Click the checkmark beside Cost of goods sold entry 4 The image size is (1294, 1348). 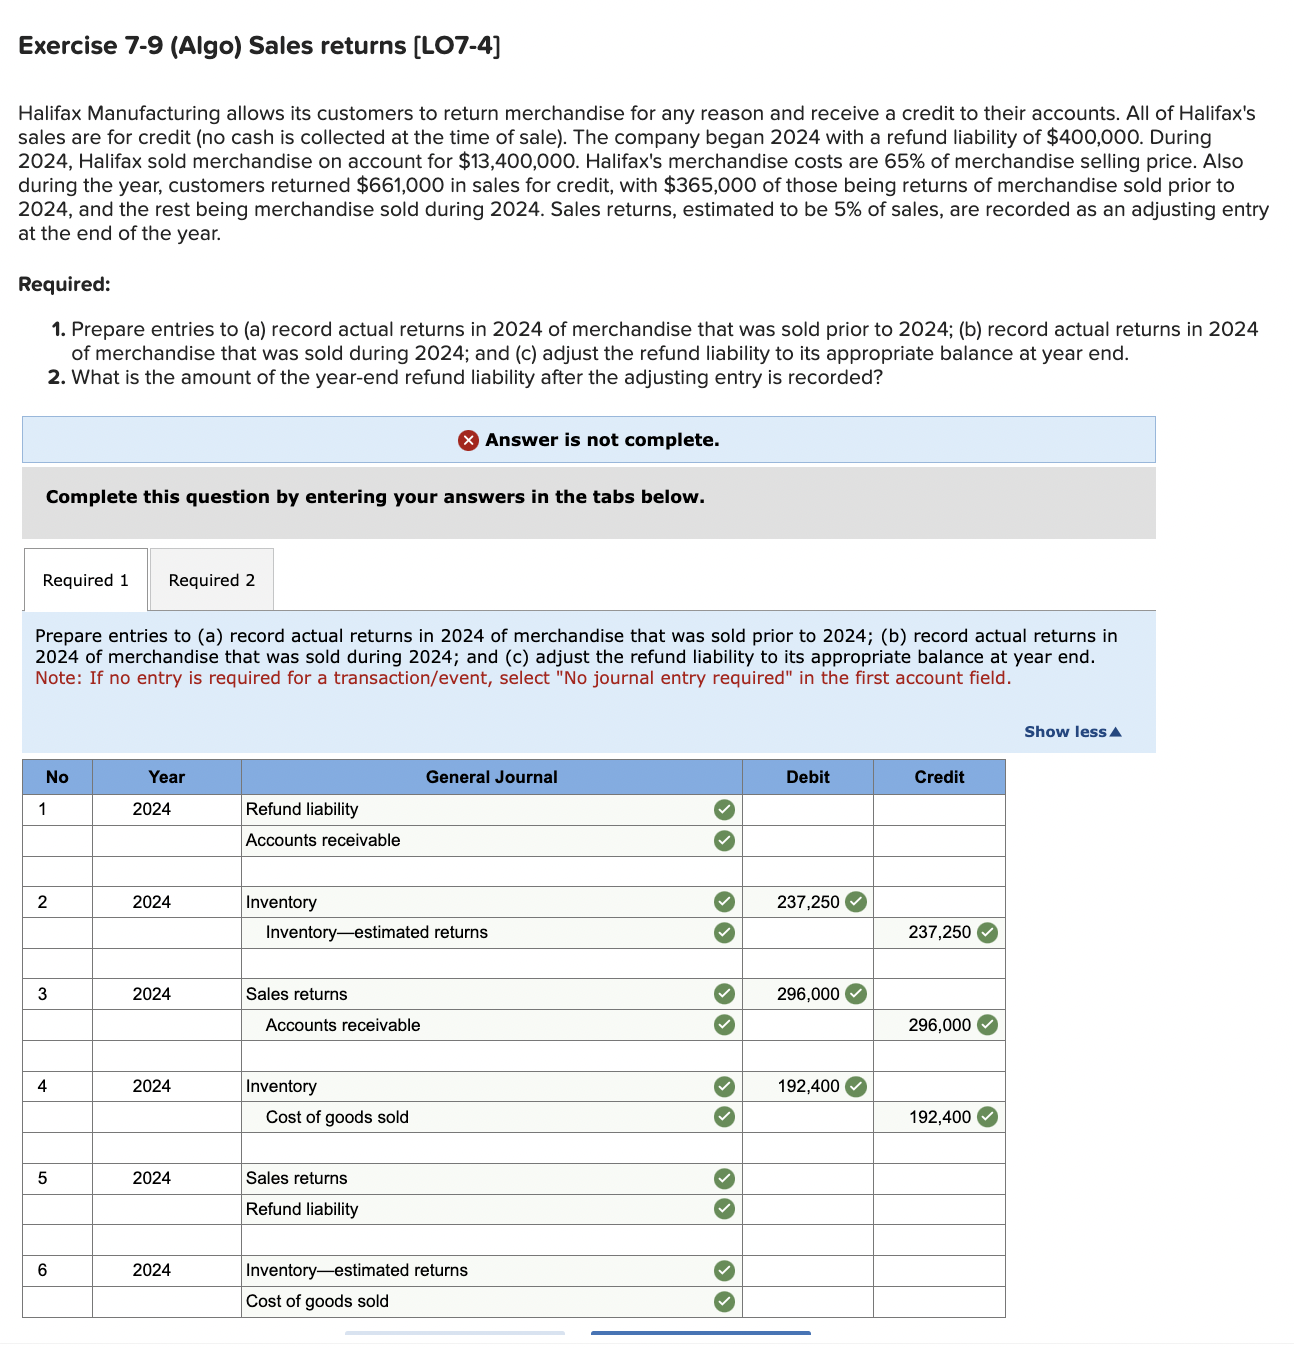722,1117
